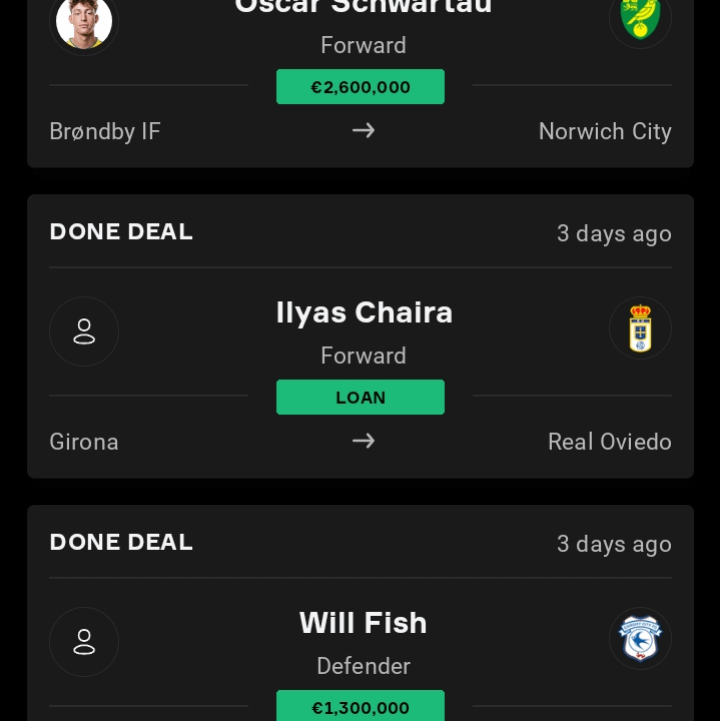Tap Oscar Schwartau's player photo
Screen dimensions: 720x721
pos(84,20)
